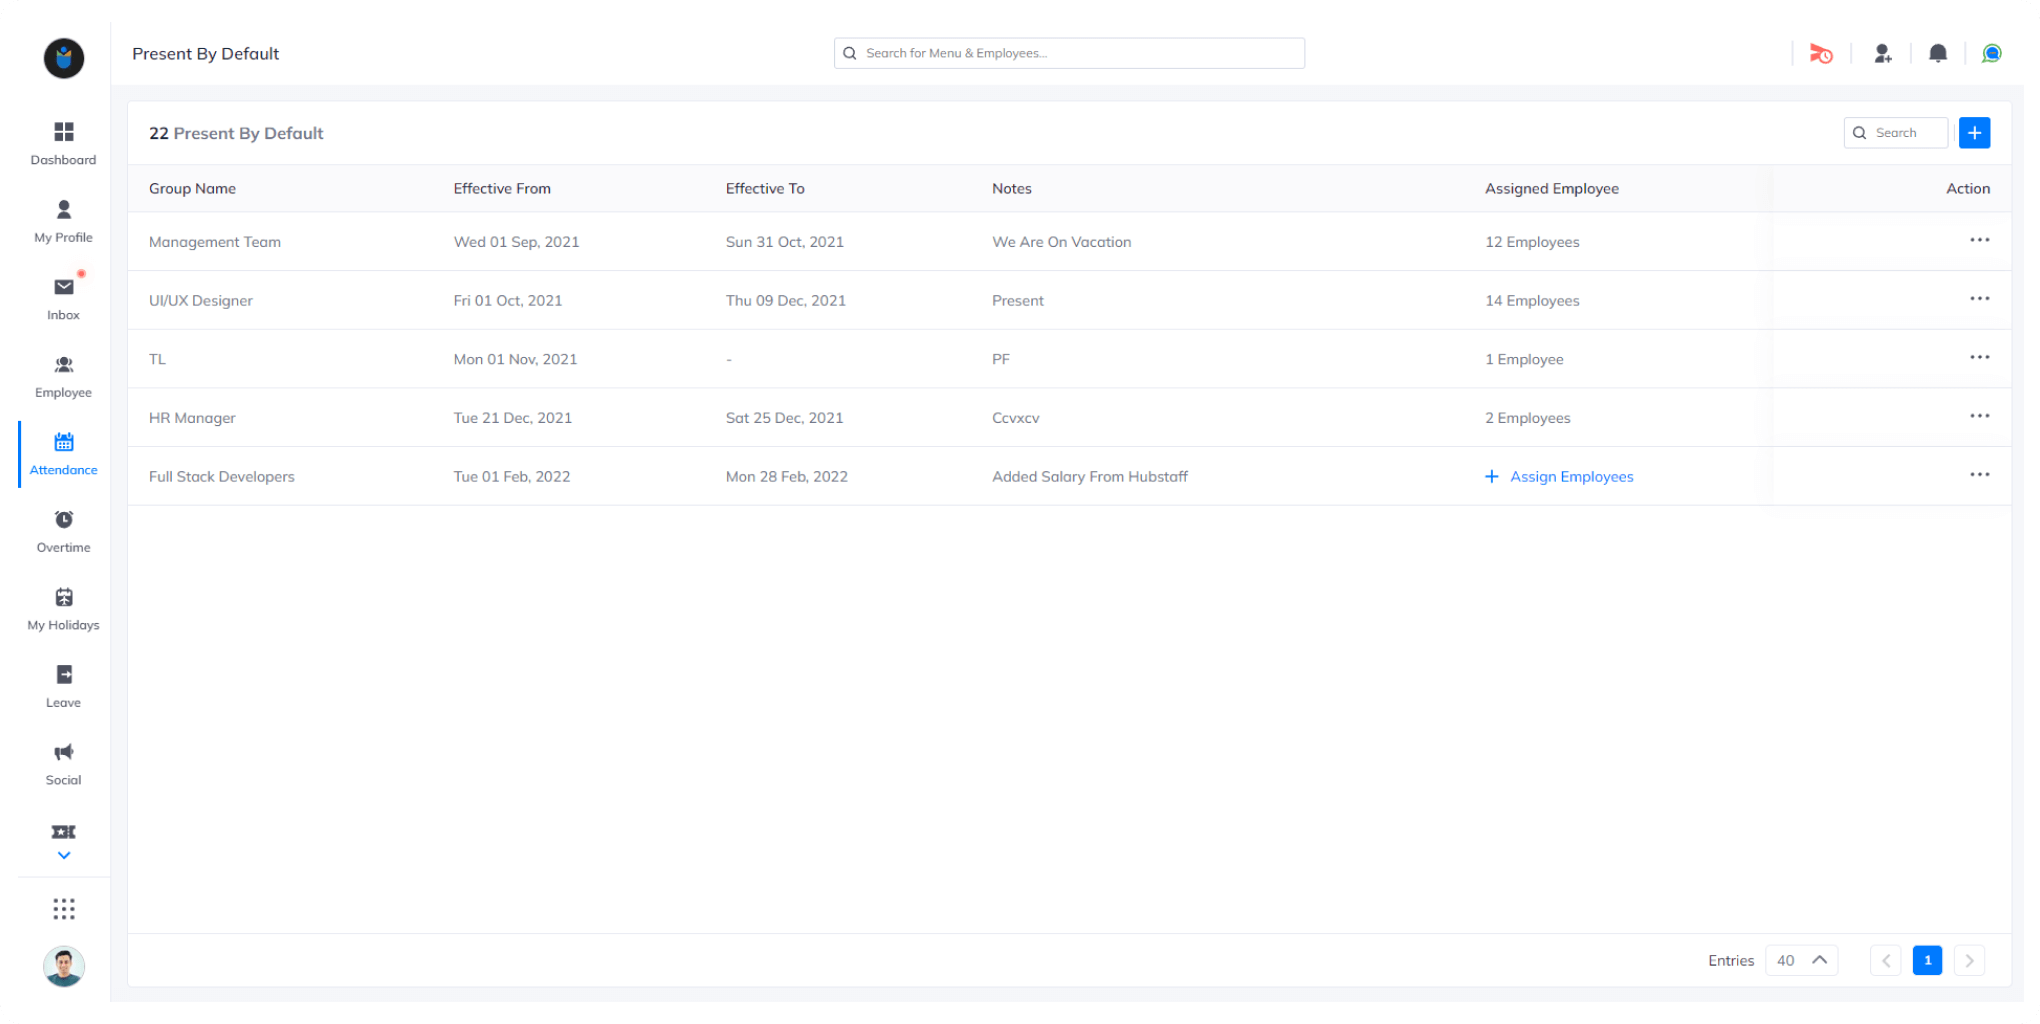Click the date Sun 31 Oct, 2021
Image resolution: width=2040 pixels, height=1024 pixels.
[785, 242]
